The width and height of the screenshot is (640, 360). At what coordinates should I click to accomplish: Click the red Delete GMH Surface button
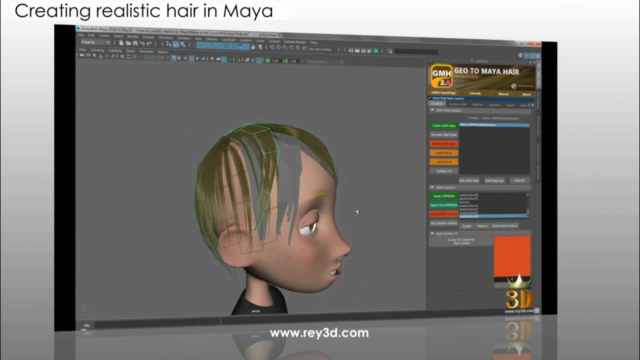click(x=444, y=214)
